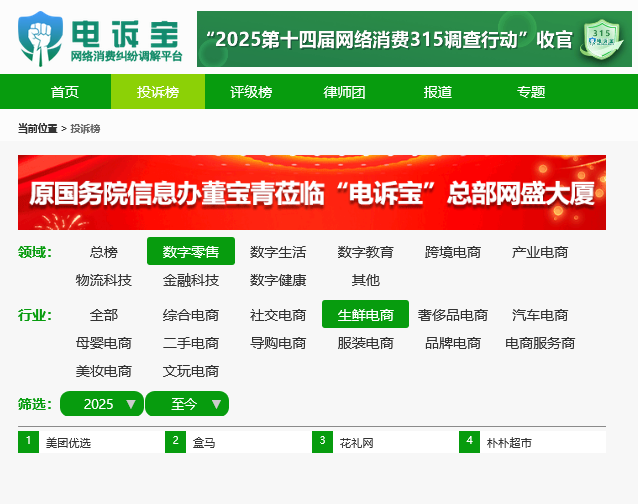This screenshot has width=638, height=504.
Task: Choose 其他 in the 领域 filter
Action: tap(365, 280)
